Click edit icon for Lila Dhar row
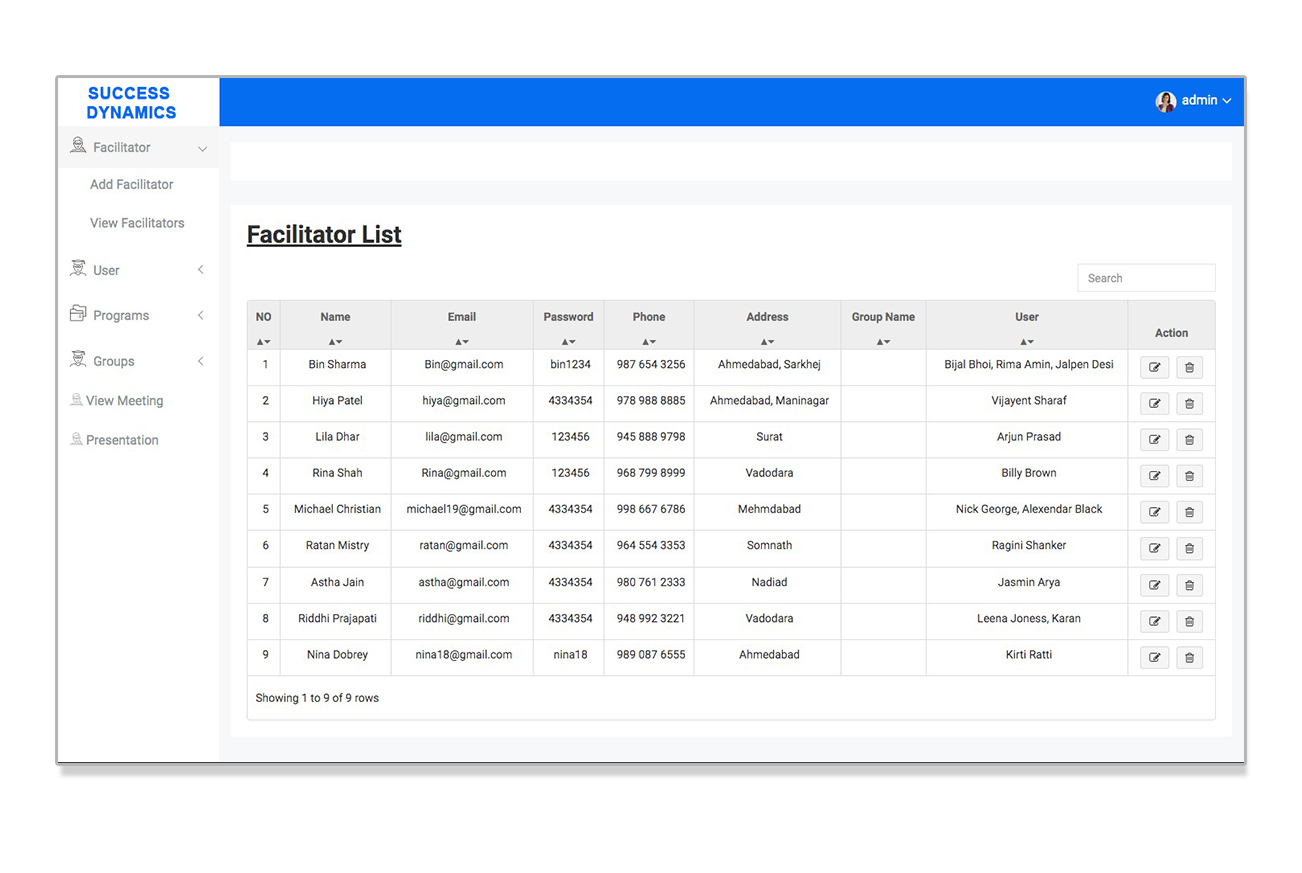The height and width of the screenshot is (873, 1302). pos(1154,440)
